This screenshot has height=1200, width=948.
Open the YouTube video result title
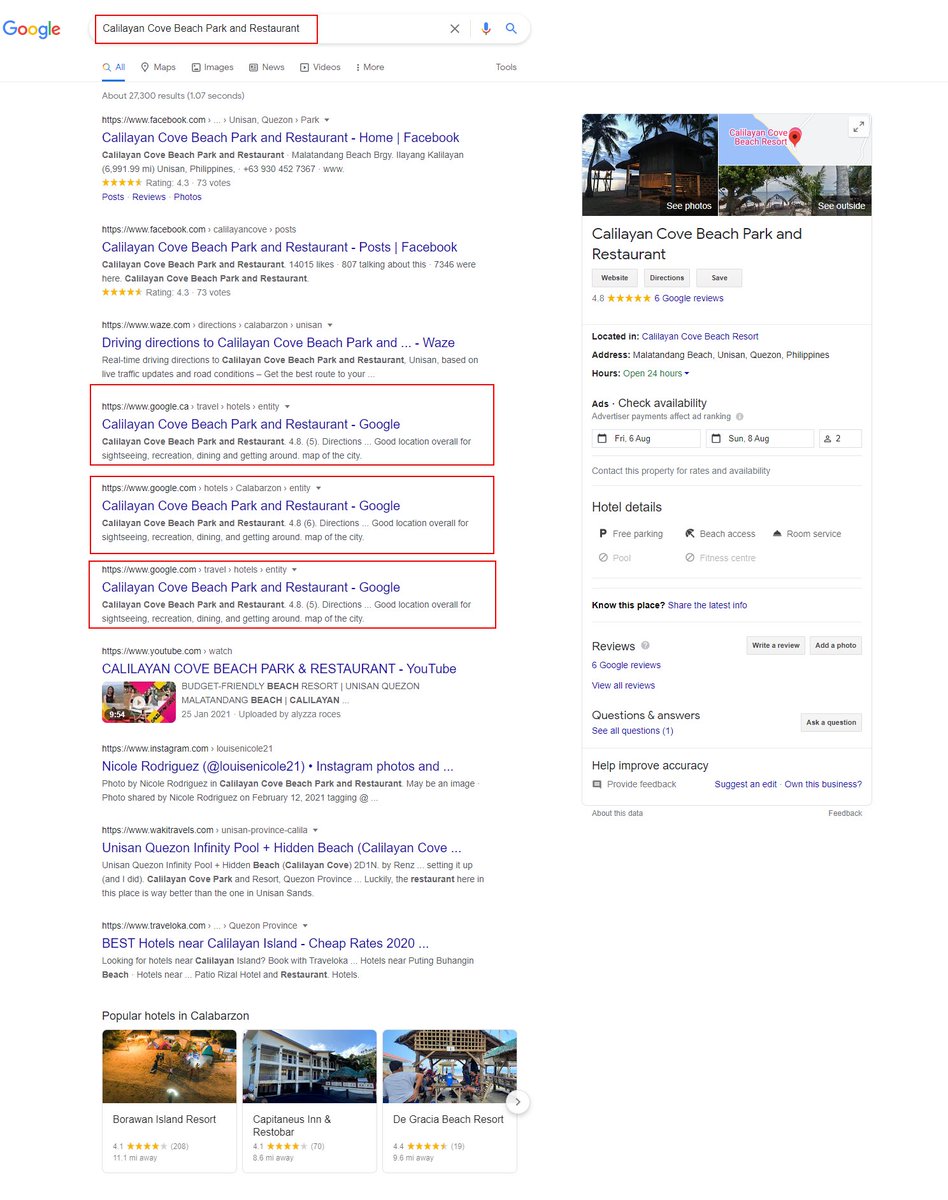pyautogui.click(x=279, y=669)
